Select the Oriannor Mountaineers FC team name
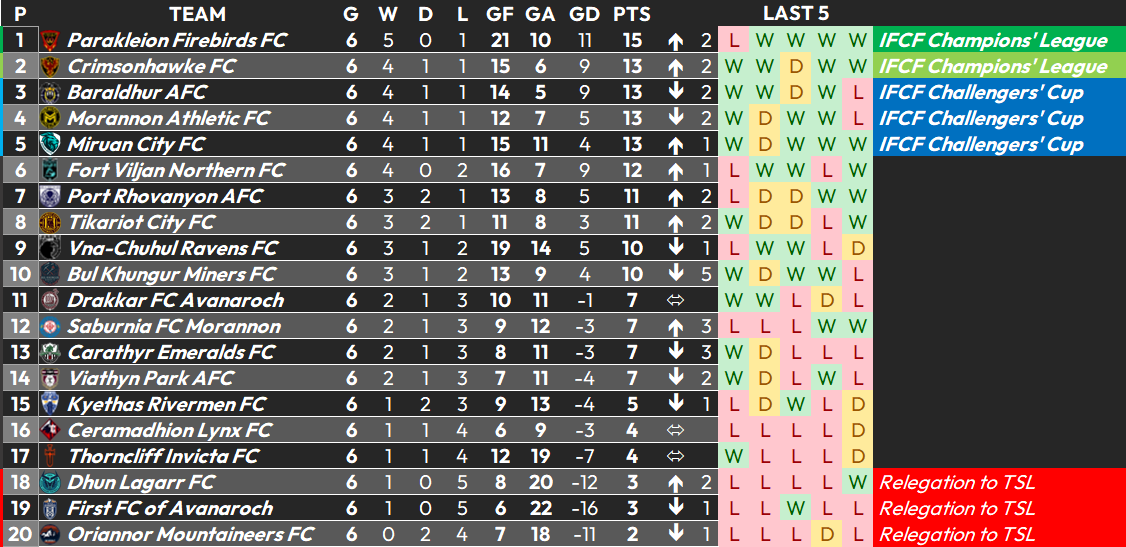The height and width of the screenshot is (547, 1126). 190,534
